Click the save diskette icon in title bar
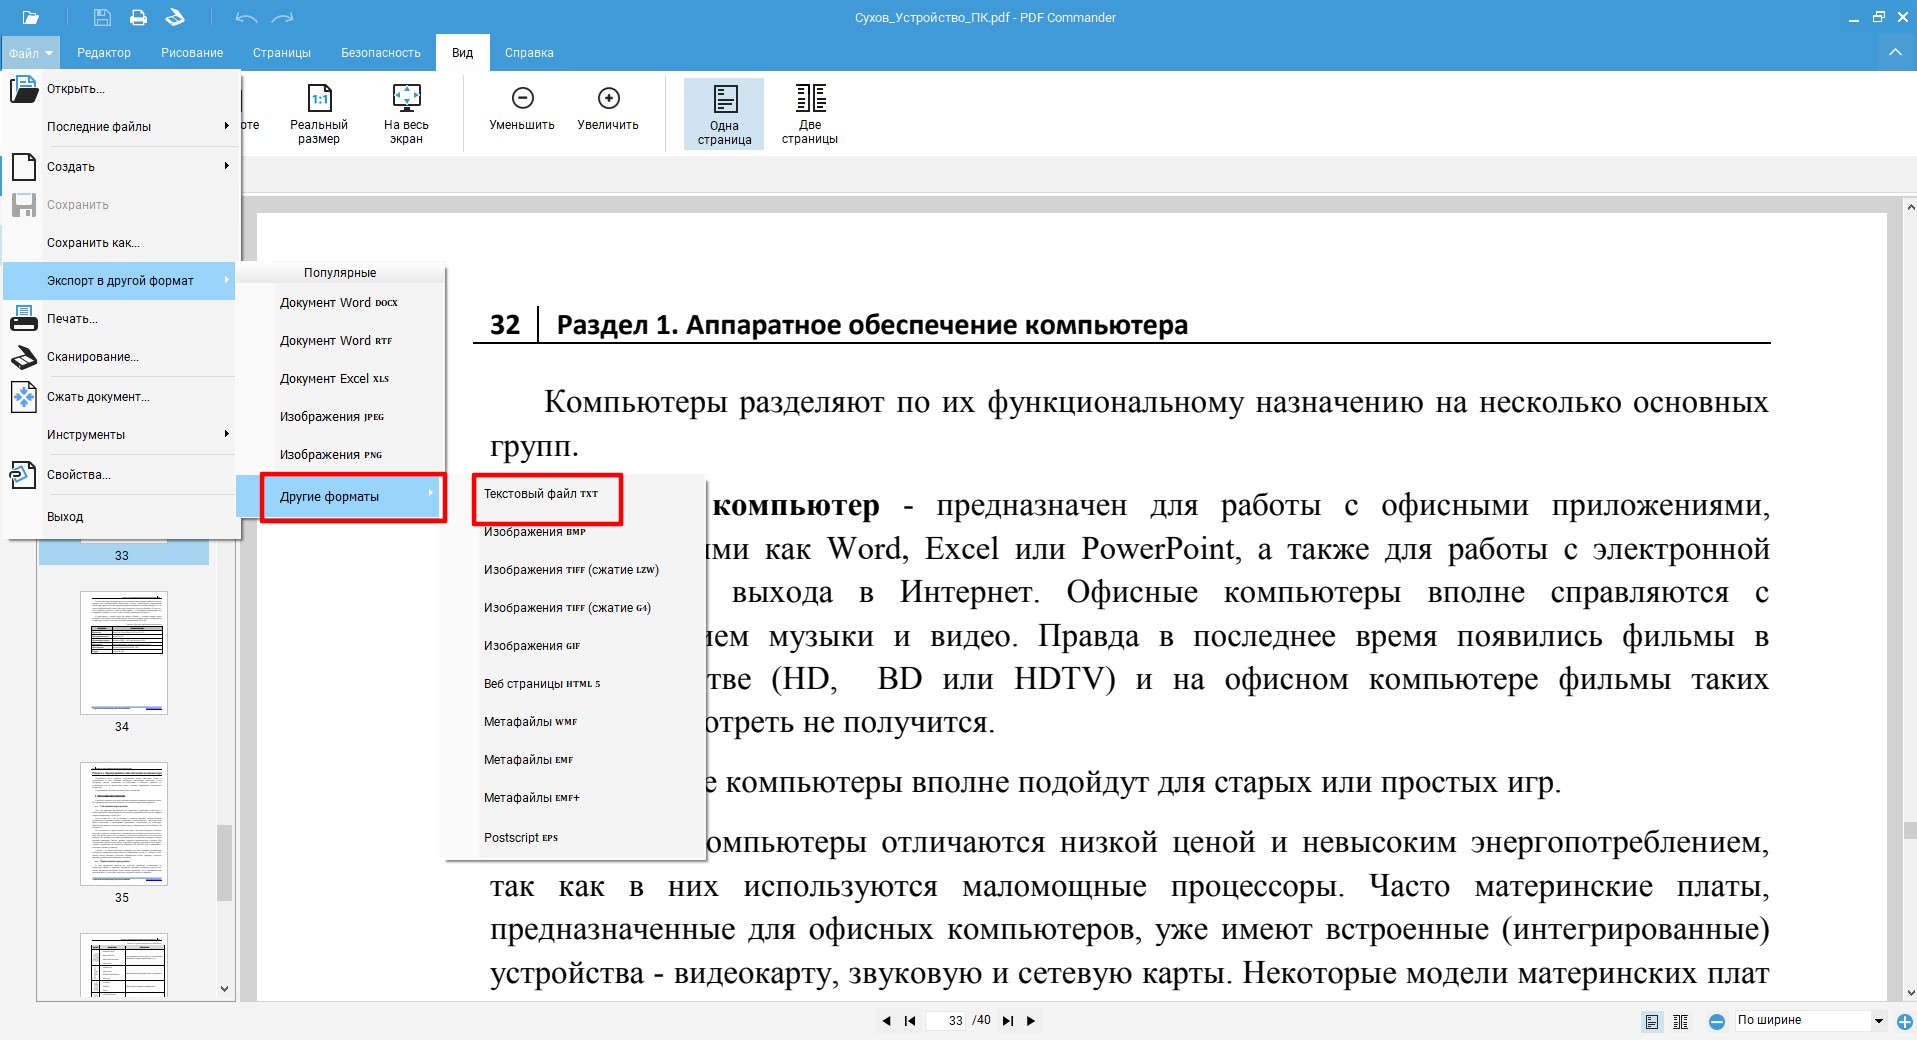This screenshot has width=1917, height=1040. click(102, 17)
